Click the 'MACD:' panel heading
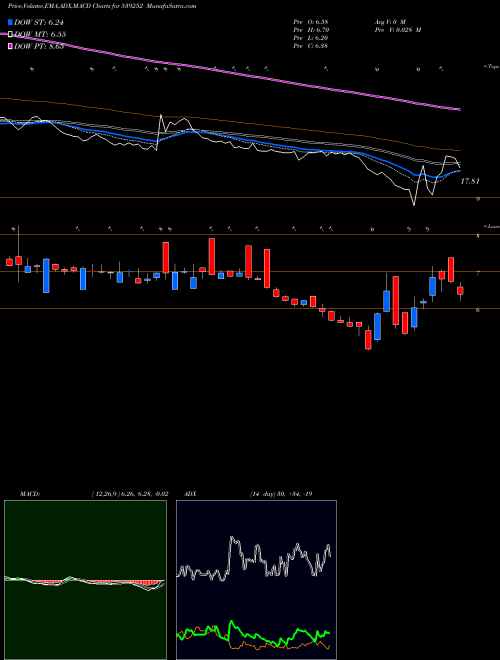Image resolution: width=500 pixels, height=660 pixels. (x=29, y=494)
